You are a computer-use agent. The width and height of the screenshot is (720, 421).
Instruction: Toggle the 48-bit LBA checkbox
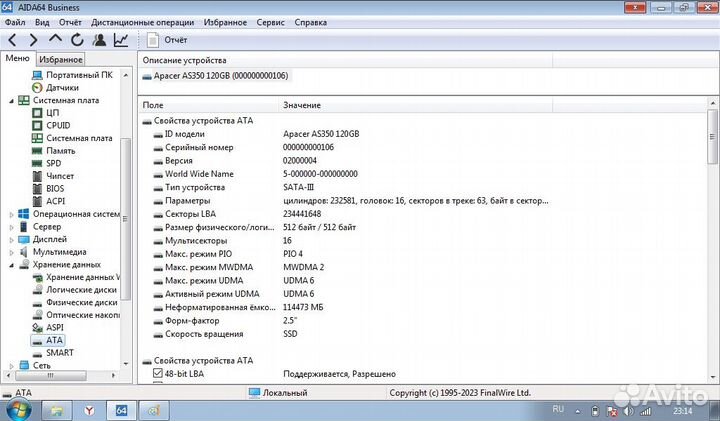(158, 373)
